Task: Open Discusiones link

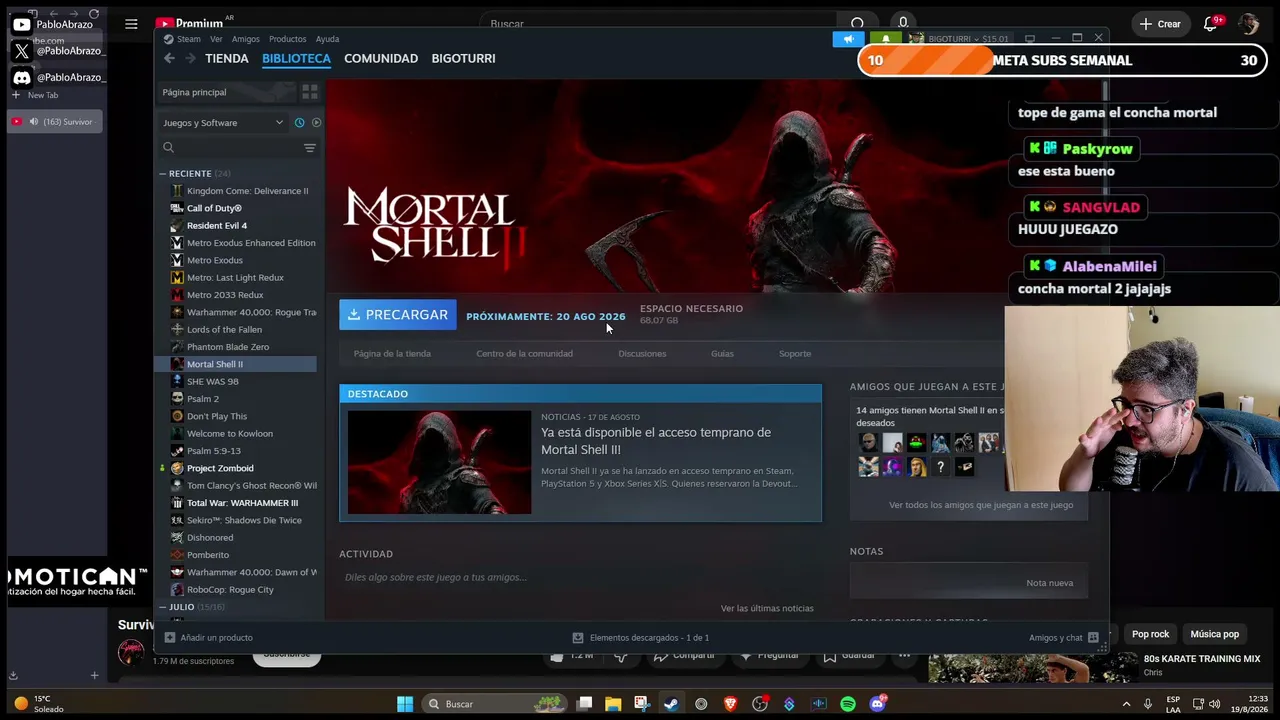Action: [x=642, y=353]
